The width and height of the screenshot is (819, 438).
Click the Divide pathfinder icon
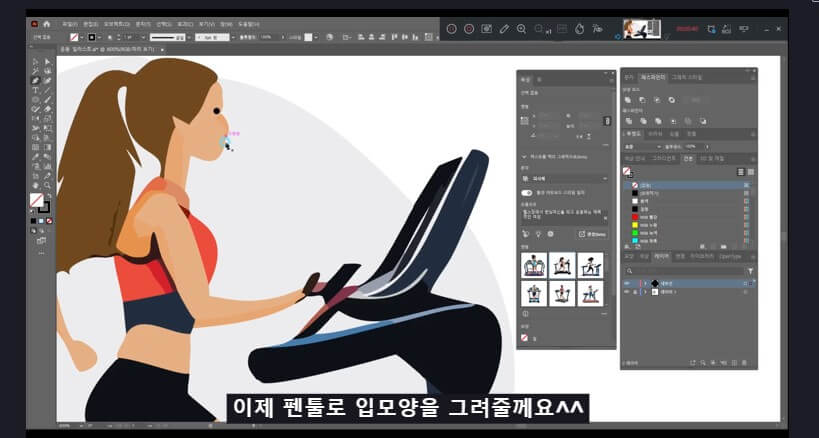(x=628, y=121)
